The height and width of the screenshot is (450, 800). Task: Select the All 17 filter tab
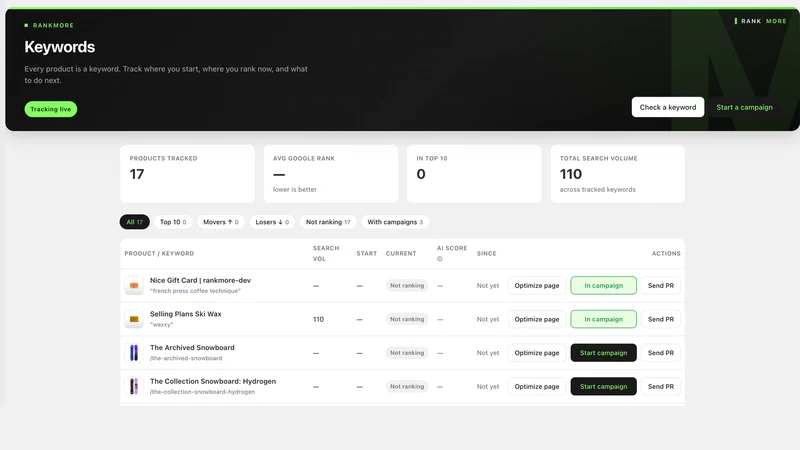pos(135,222)
